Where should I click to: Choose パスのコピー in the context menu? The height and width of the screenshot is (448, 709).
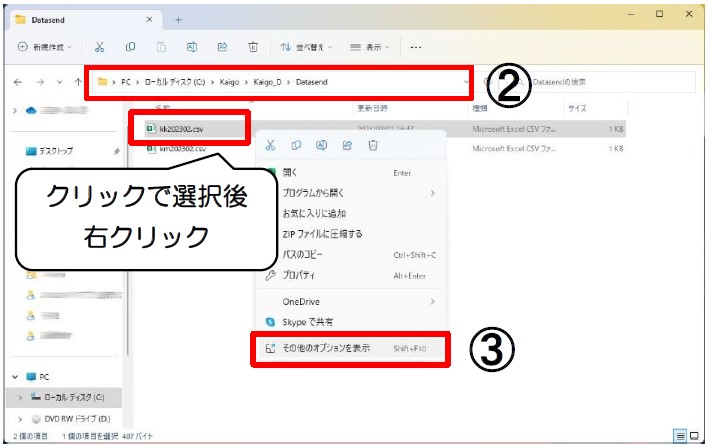(351, 255)
